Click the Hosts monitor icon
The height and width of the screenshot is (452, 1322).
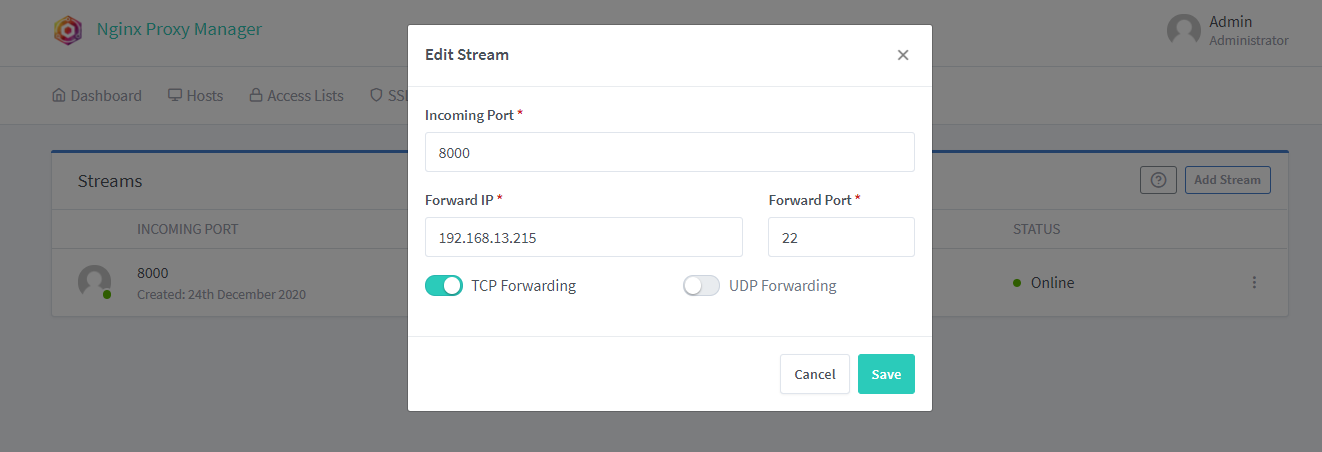coord(175,96)
